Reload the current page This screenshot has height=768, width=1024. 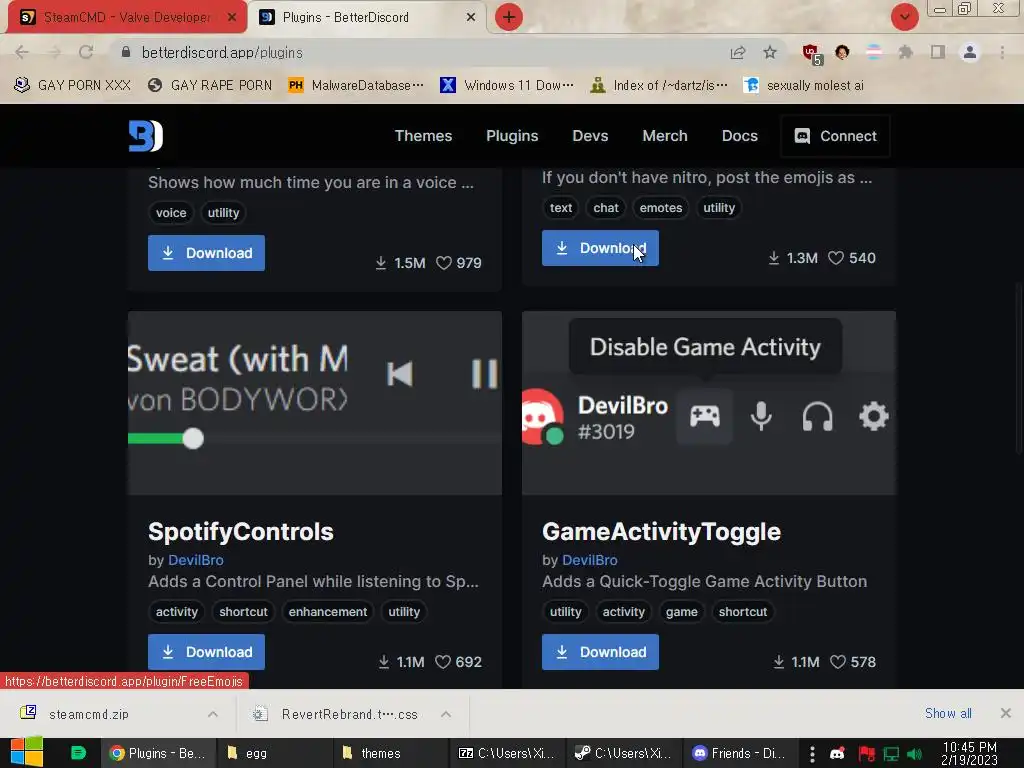pyautogui.click(x=86, y=52)
